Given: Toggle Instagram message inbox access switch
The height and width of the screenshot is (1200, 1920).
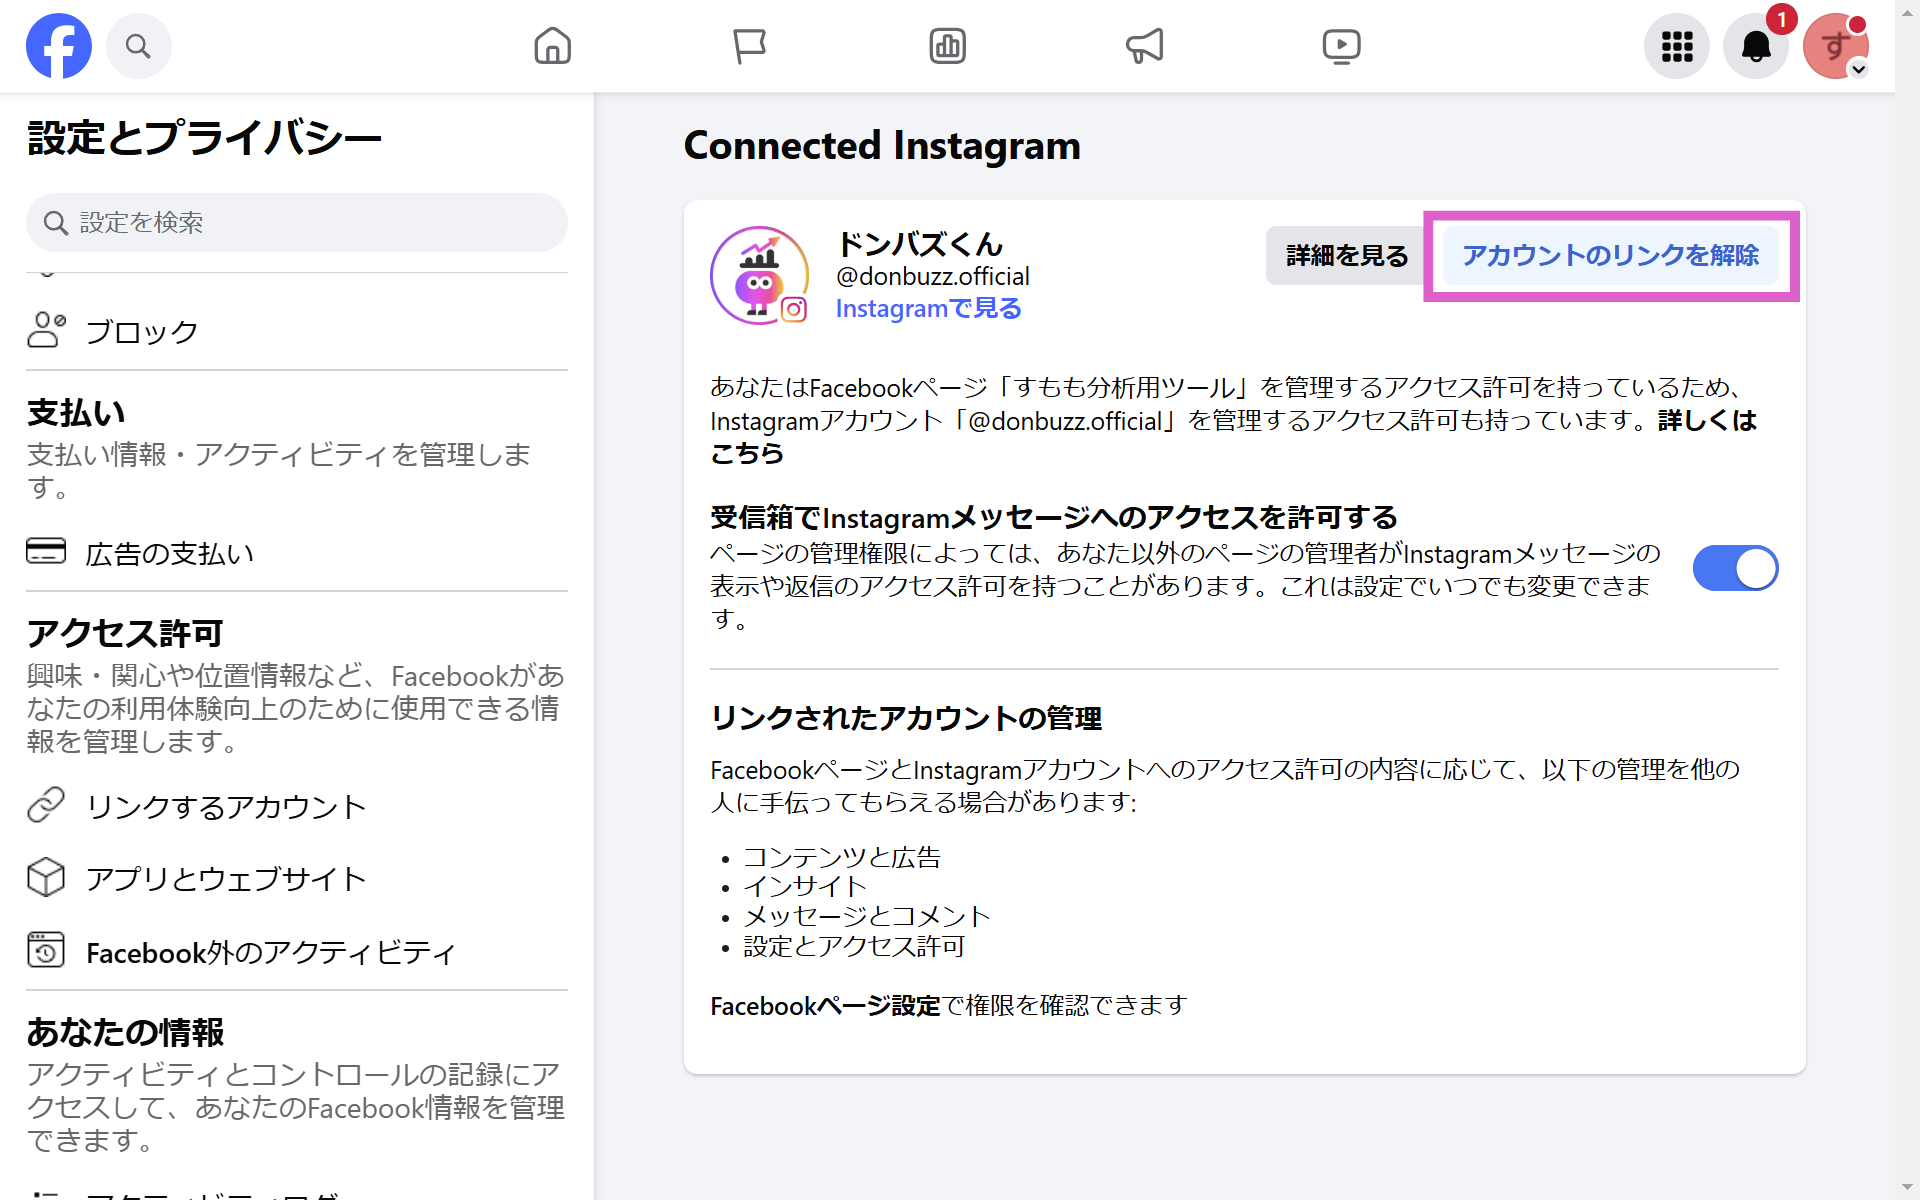Looking at the screenshot, I should [1735, 568].
